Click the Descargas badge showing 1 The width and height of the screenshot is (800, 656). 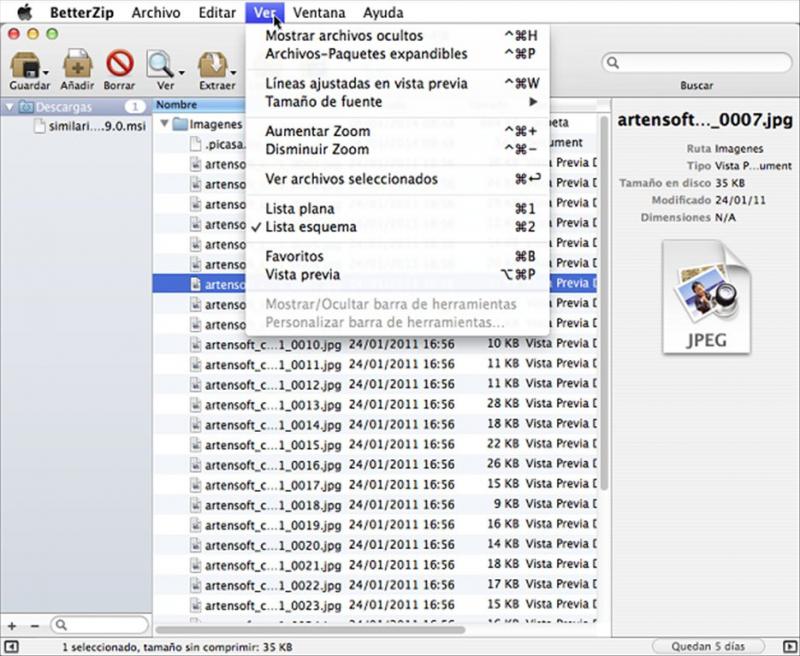pyautogui.click(x=135, y=107)
